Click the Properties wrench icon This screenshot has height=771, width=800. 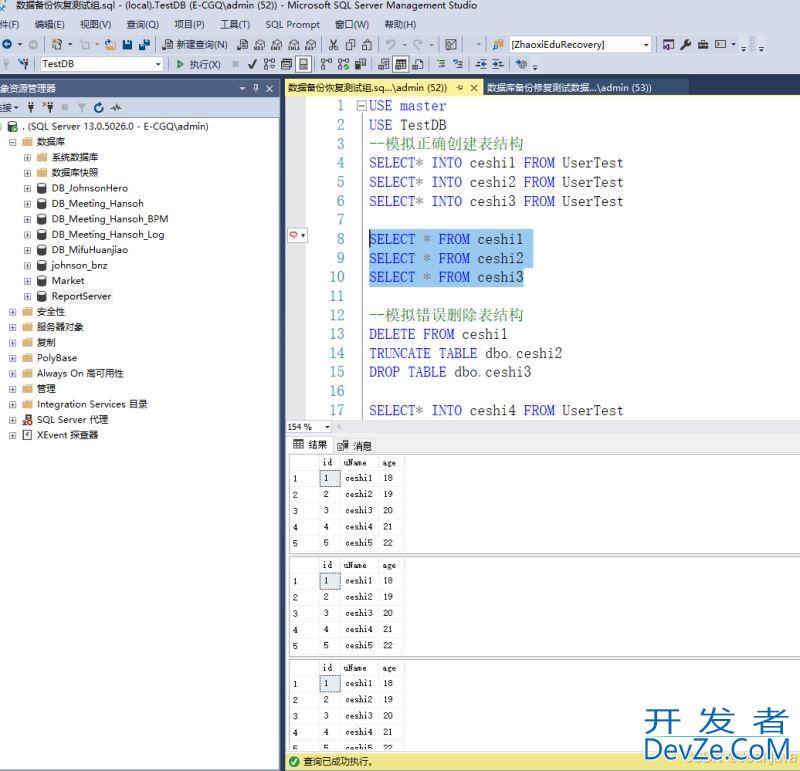pos(686,45)
